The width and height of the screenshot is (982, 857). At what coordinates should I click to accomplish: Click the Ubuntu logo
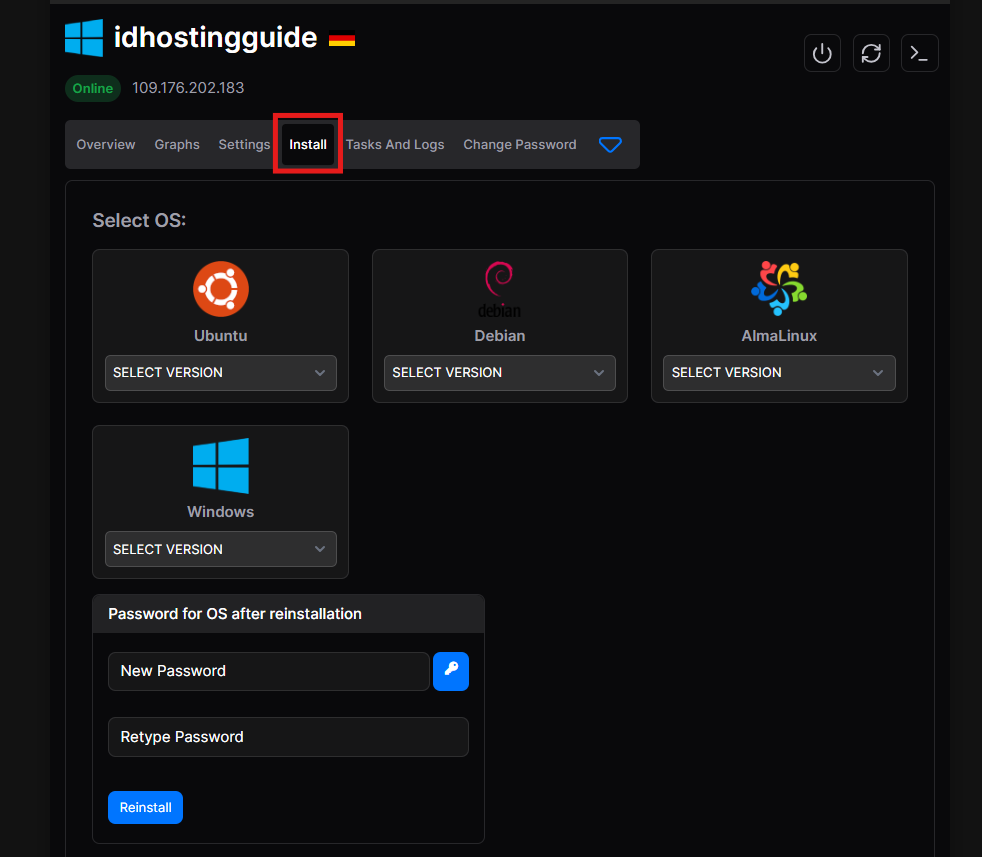[220, 289]
